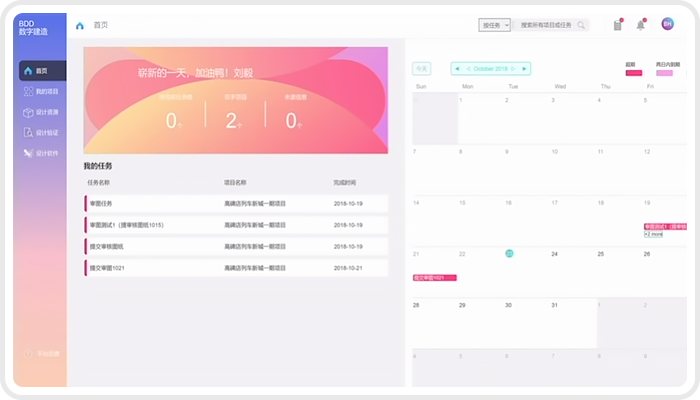Click the 首页 home icon in sidebar
This screenshot has height=400, width=700.
pyautogui.click(x=28, y=72)
